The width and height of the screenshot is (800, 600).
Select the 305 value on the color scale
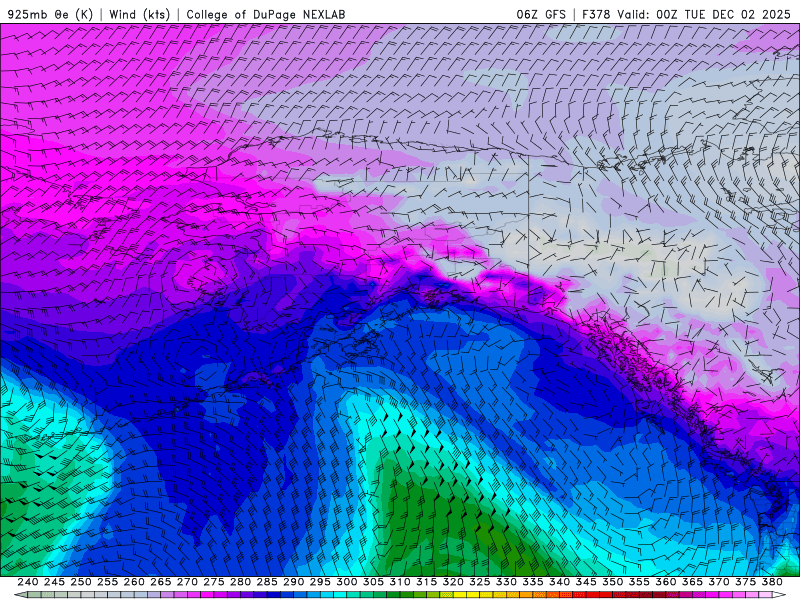tap(373, 582)
